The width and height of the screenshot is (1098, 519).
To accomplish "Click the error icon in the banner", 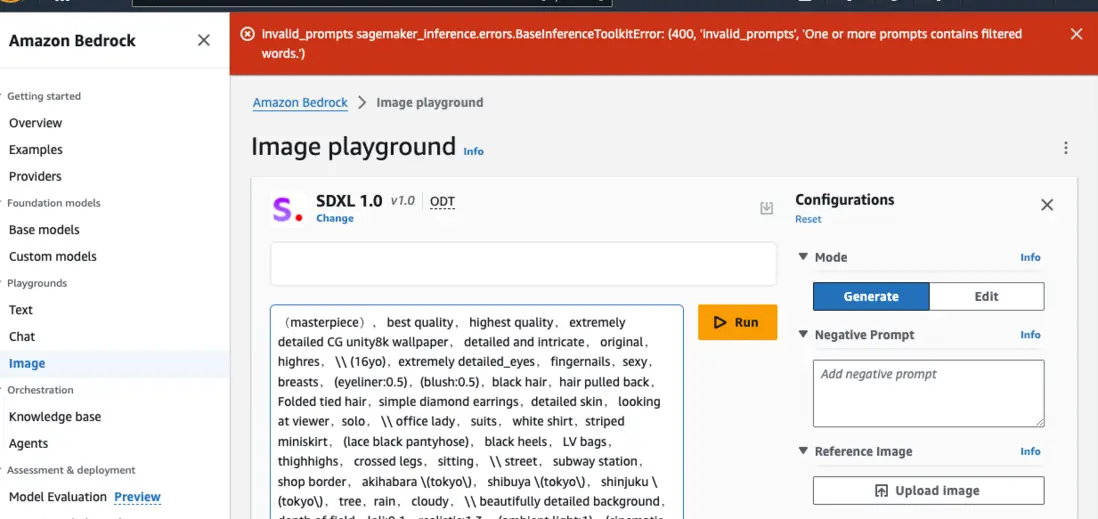I will click(247, 34).
